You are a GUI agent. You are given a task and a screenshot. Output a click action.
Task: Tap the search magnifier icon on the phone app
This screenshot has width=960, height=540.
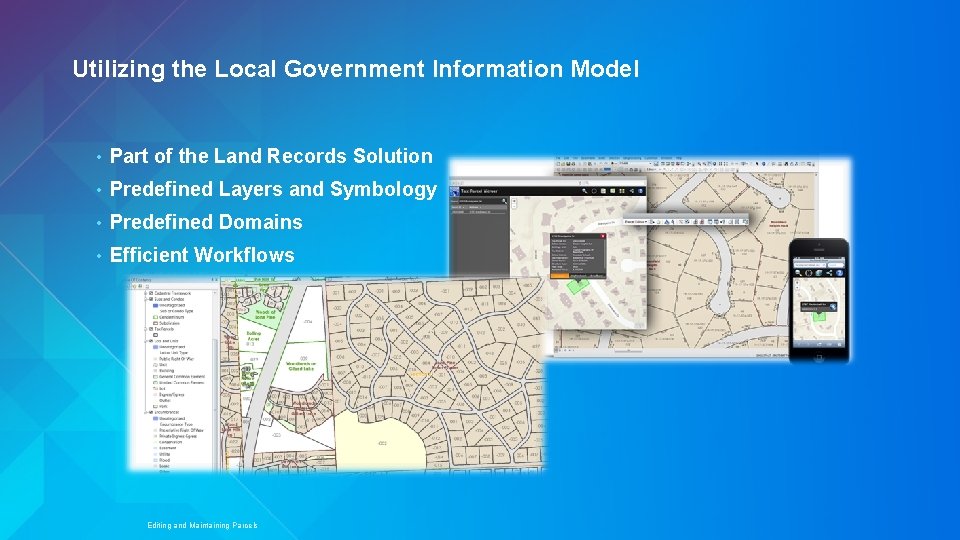(x=798, y=273)
